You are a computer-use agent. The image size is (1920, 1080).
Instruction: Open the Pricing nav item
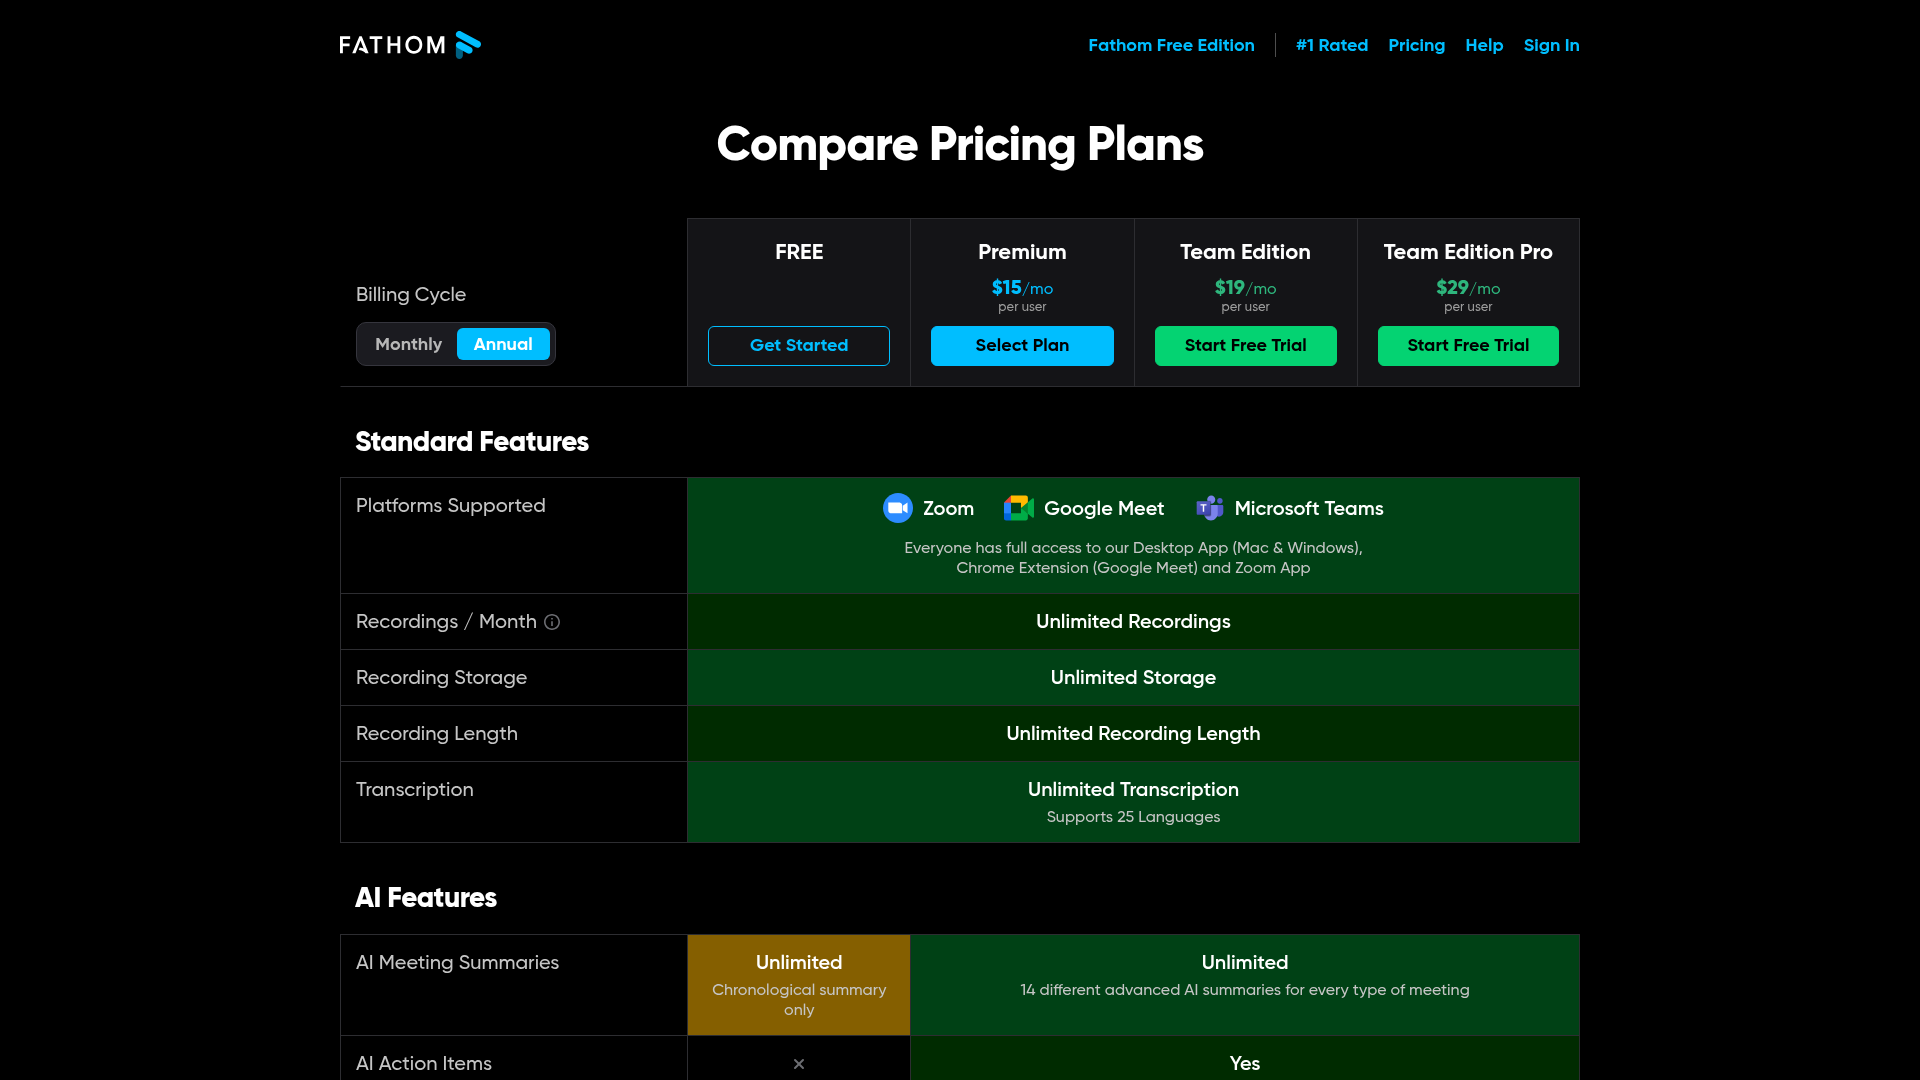(x=1416, y=45)
